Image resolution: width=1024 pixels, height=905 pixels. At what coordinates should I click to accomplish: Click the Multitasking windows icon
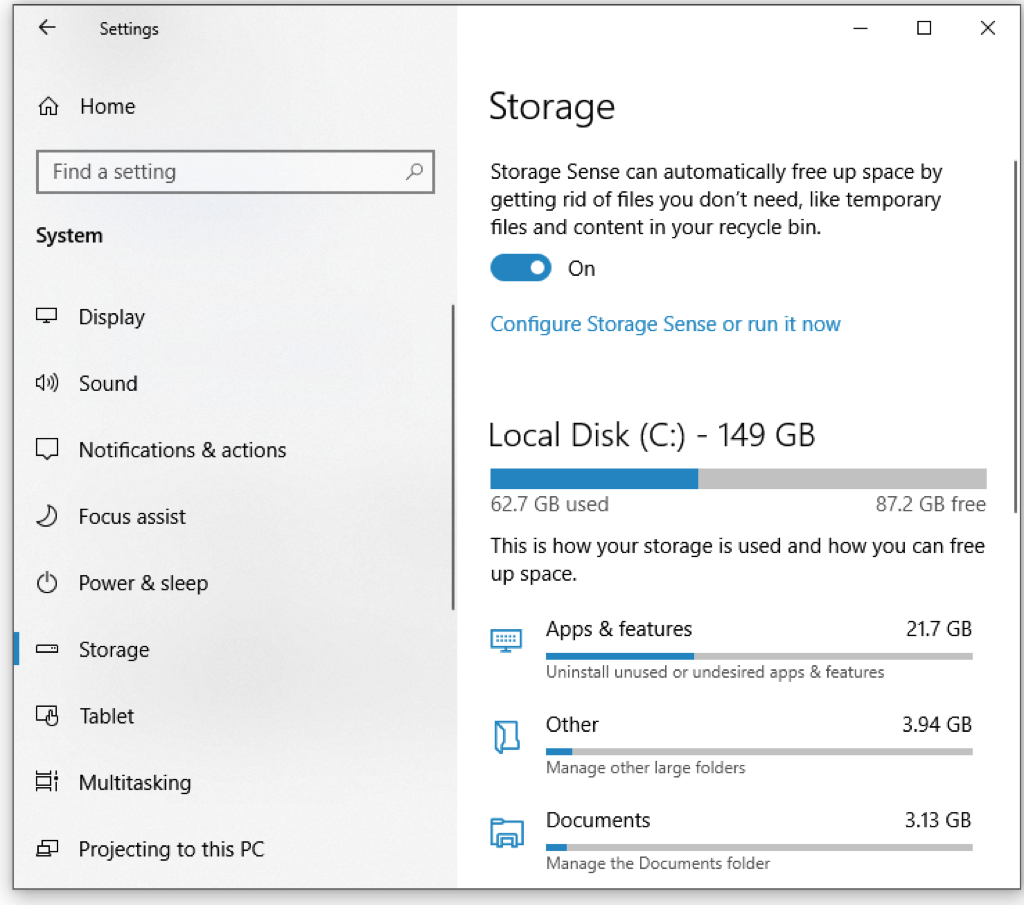tap(46, 782)
